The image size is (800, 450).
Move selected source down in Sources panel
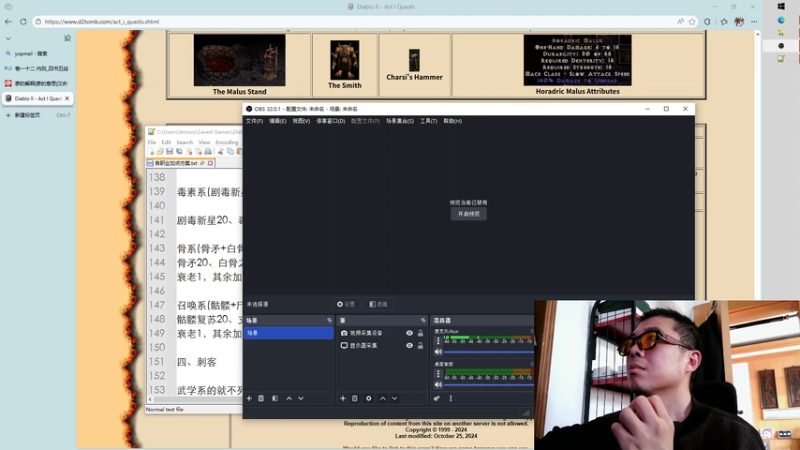tap(394, 398)
